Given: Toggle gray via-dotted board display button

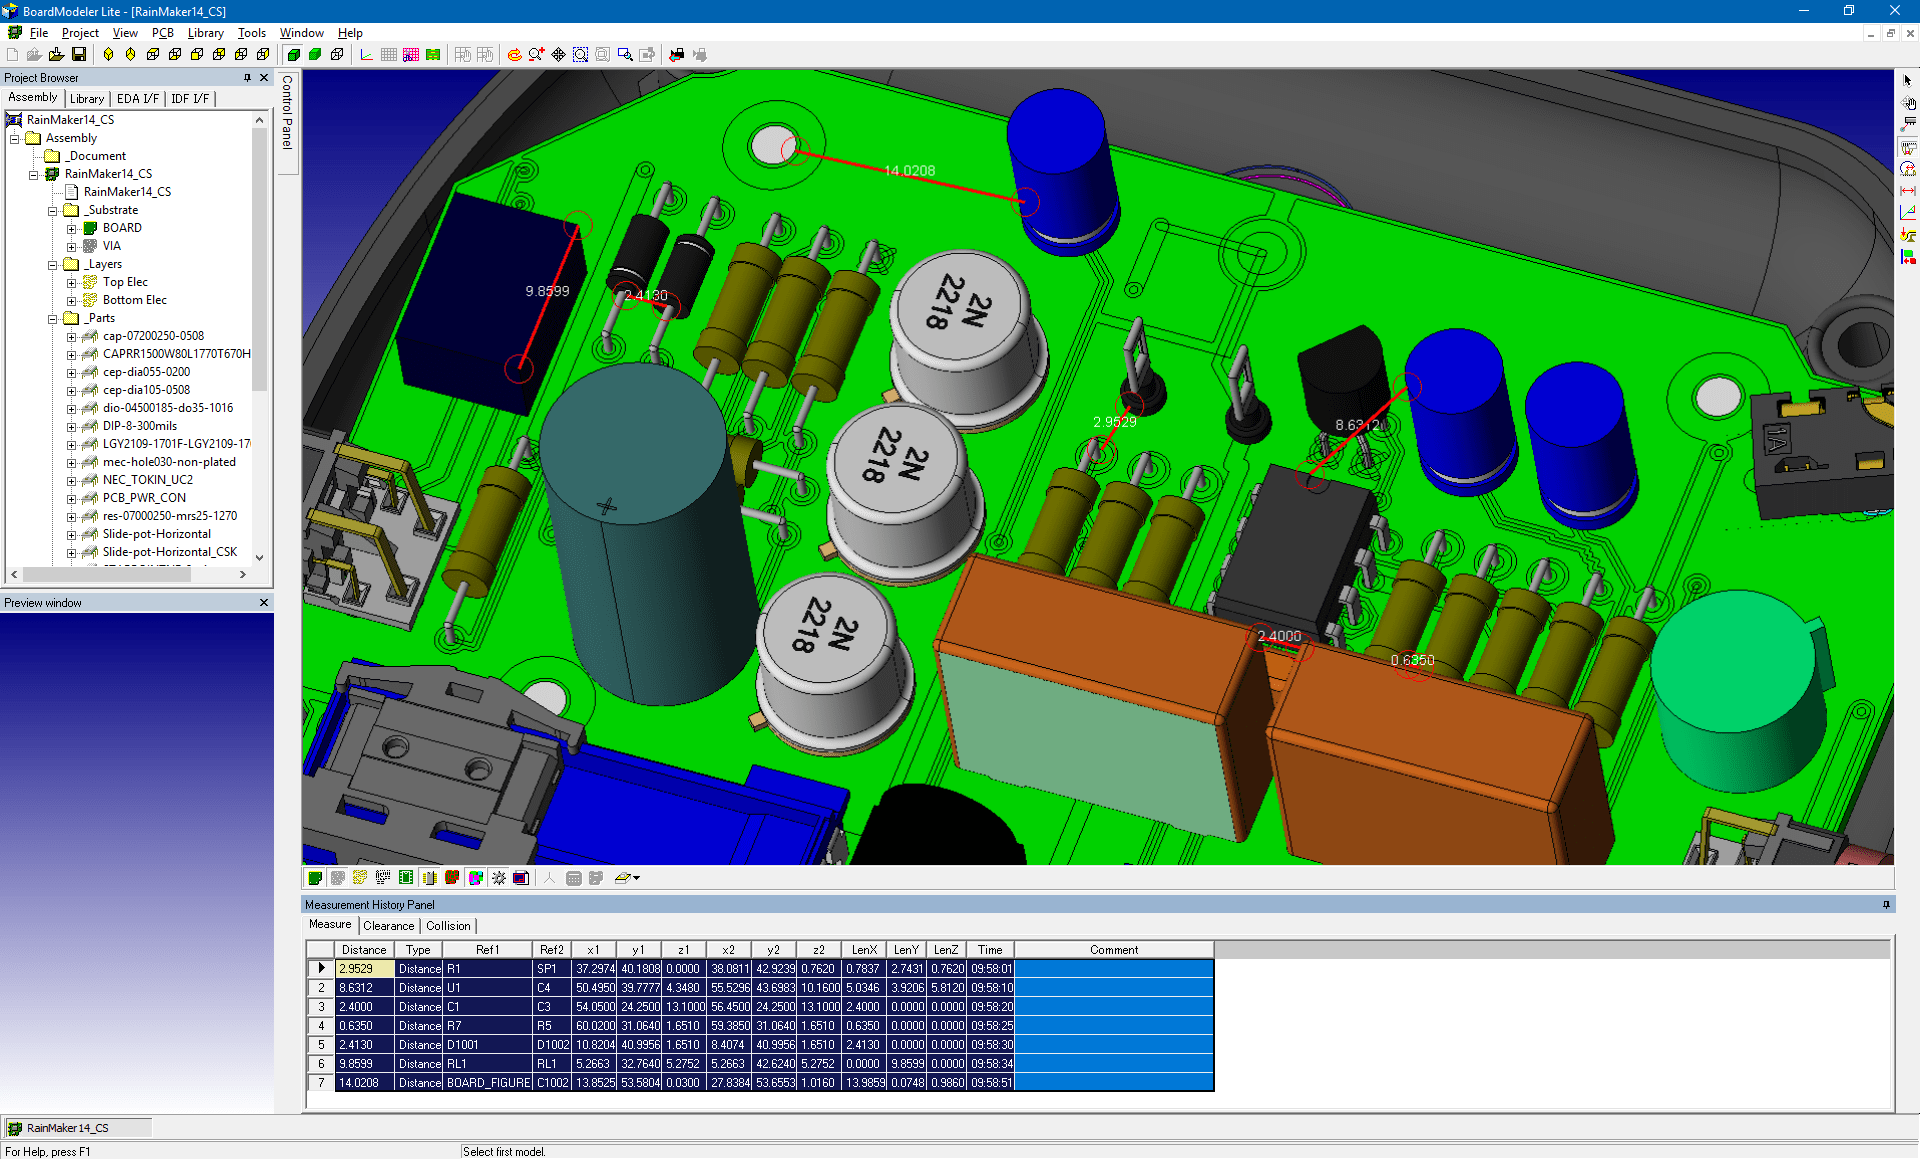Looking at the screenshot, I should point(338,878).
